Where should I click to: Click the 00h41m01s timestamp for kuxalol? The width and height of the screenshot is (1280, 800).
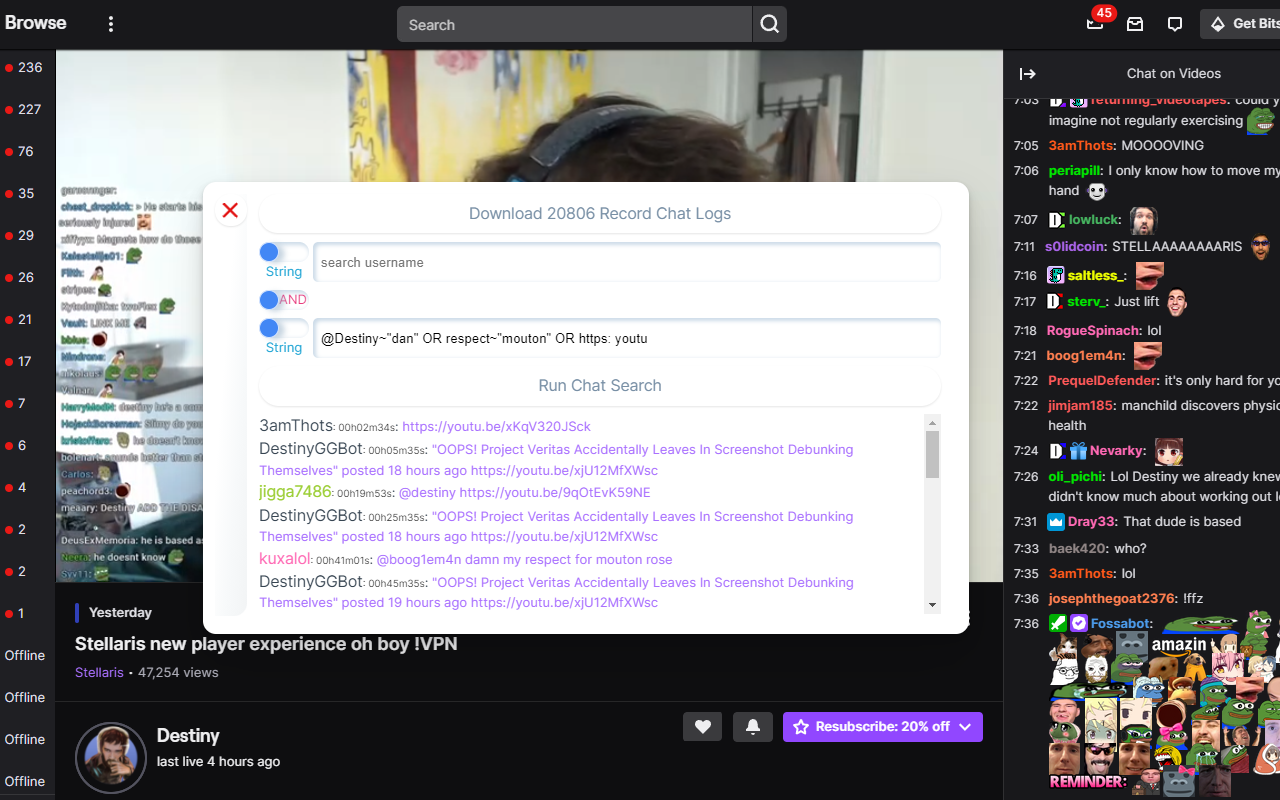point(344,561)
